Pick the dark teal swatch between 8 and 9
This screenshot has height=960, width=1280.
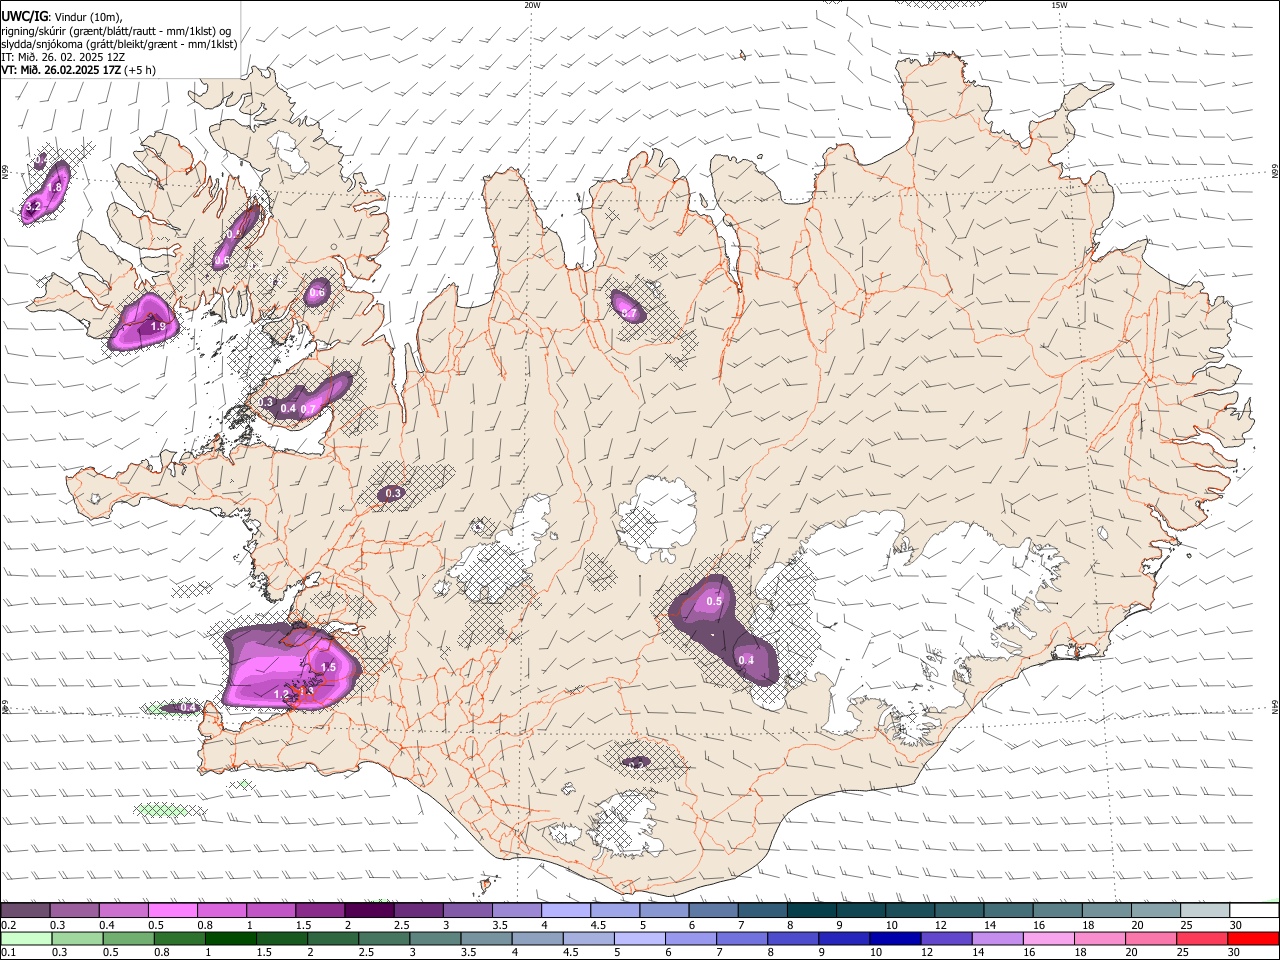[x=811, y=910]
